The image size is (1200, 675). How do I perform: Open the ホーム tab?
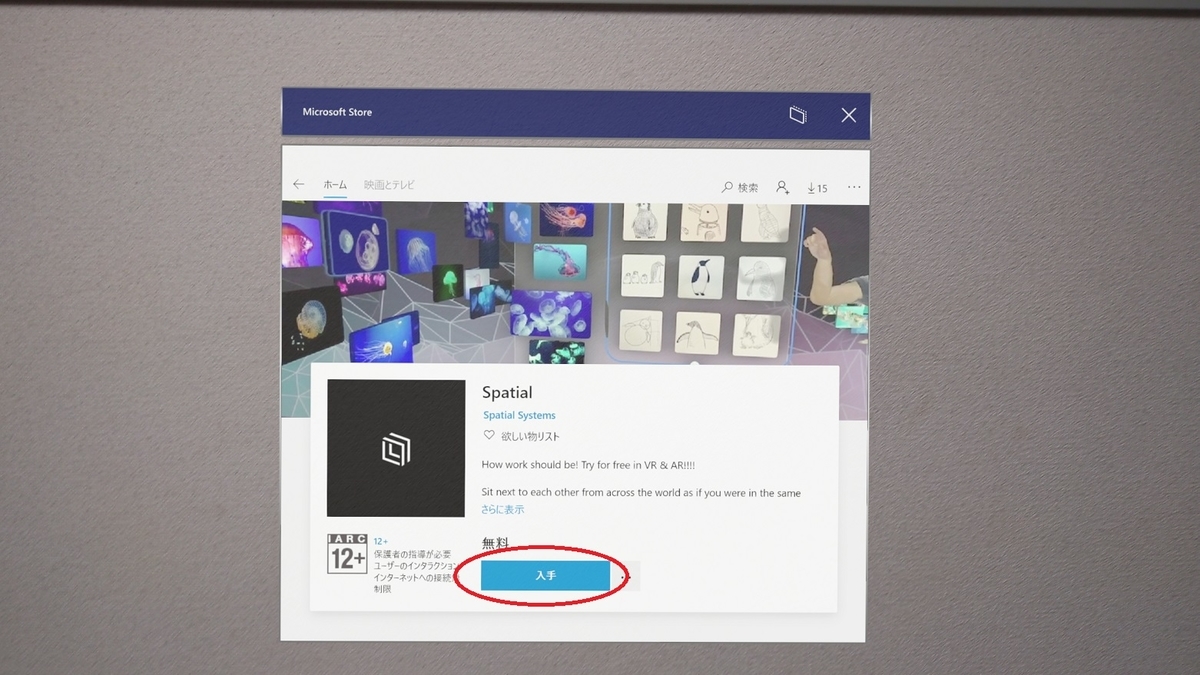(x=335, y=185)
